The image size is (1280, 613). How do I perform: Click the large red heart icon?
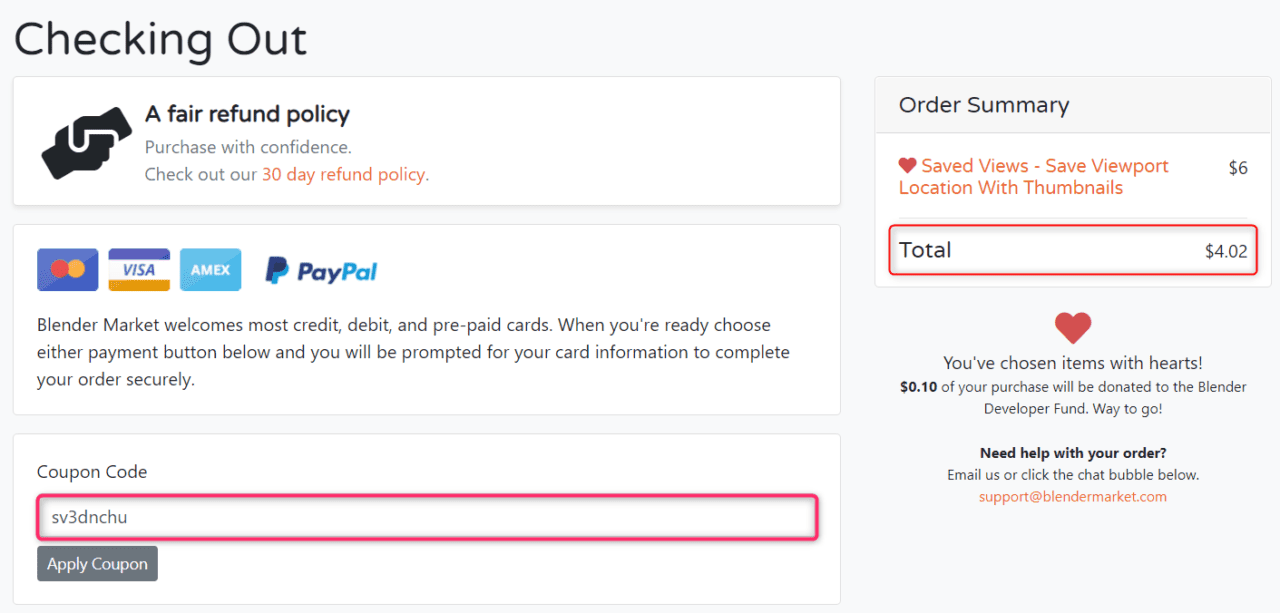(1073, 328)
